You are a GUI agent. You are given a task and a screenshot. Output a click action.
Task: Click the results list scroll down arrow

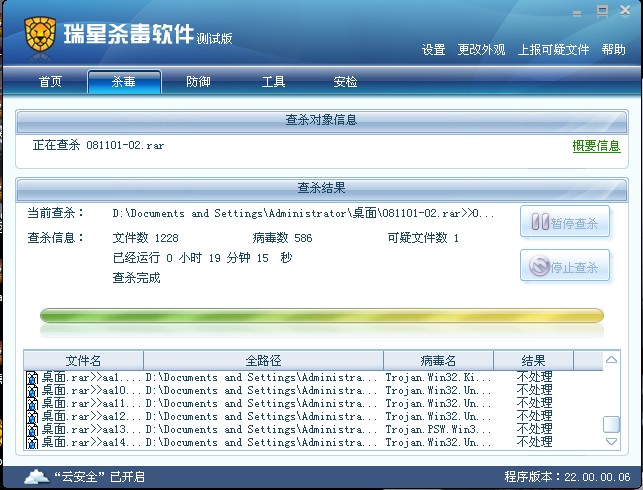click(611, 442)
